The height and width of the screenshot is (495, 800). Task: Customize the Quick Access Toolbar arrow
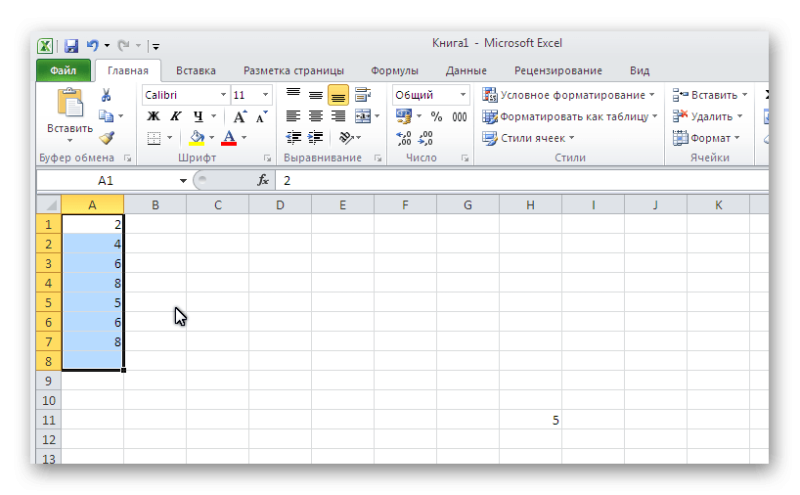coord(156,46)
